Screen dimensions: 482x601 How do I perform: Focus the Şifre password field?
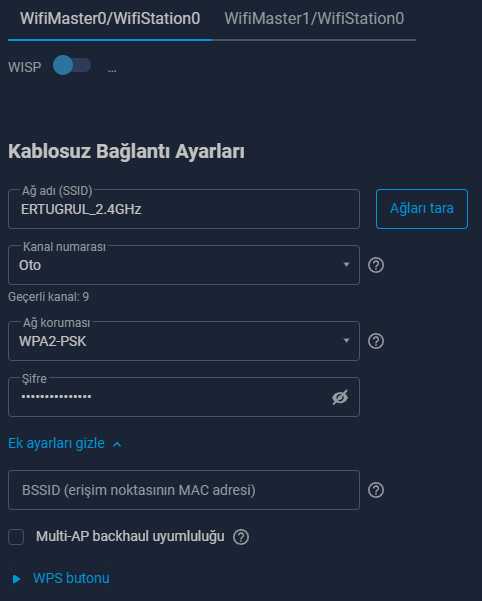[x=184, y=397]
